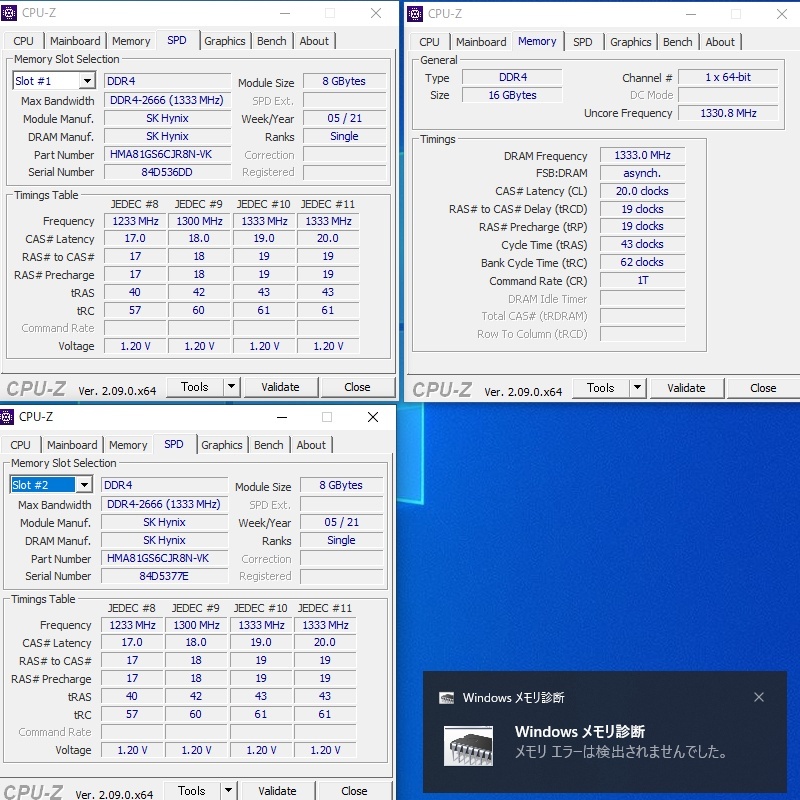Minimize the top-left CPU-Z window

click(285, 13)
